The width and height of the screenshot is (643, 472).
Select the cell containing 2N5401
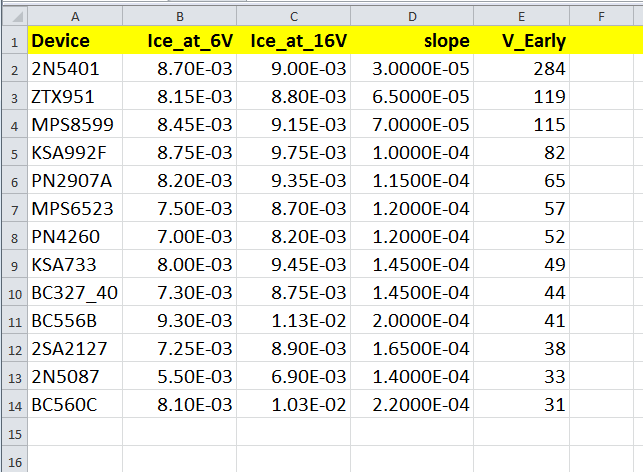tap(75, 68)
